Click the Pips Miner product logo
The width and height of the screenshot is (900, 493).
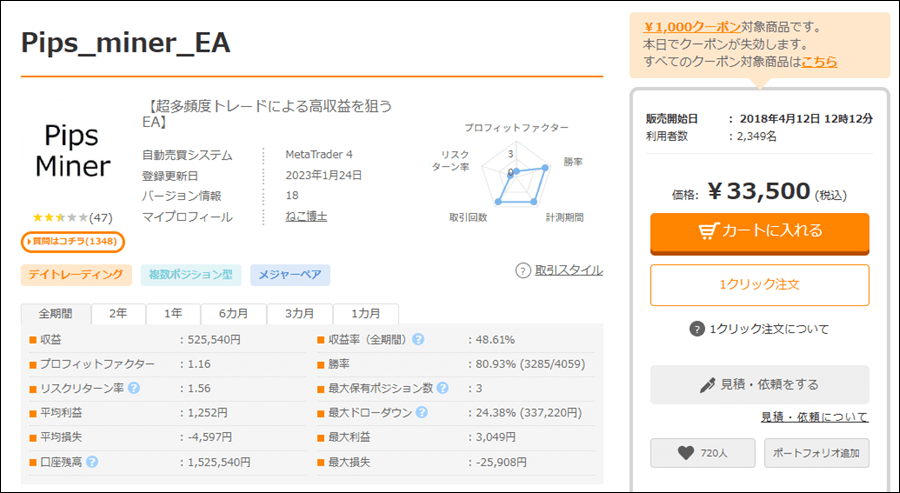click(x=72, y=151)
